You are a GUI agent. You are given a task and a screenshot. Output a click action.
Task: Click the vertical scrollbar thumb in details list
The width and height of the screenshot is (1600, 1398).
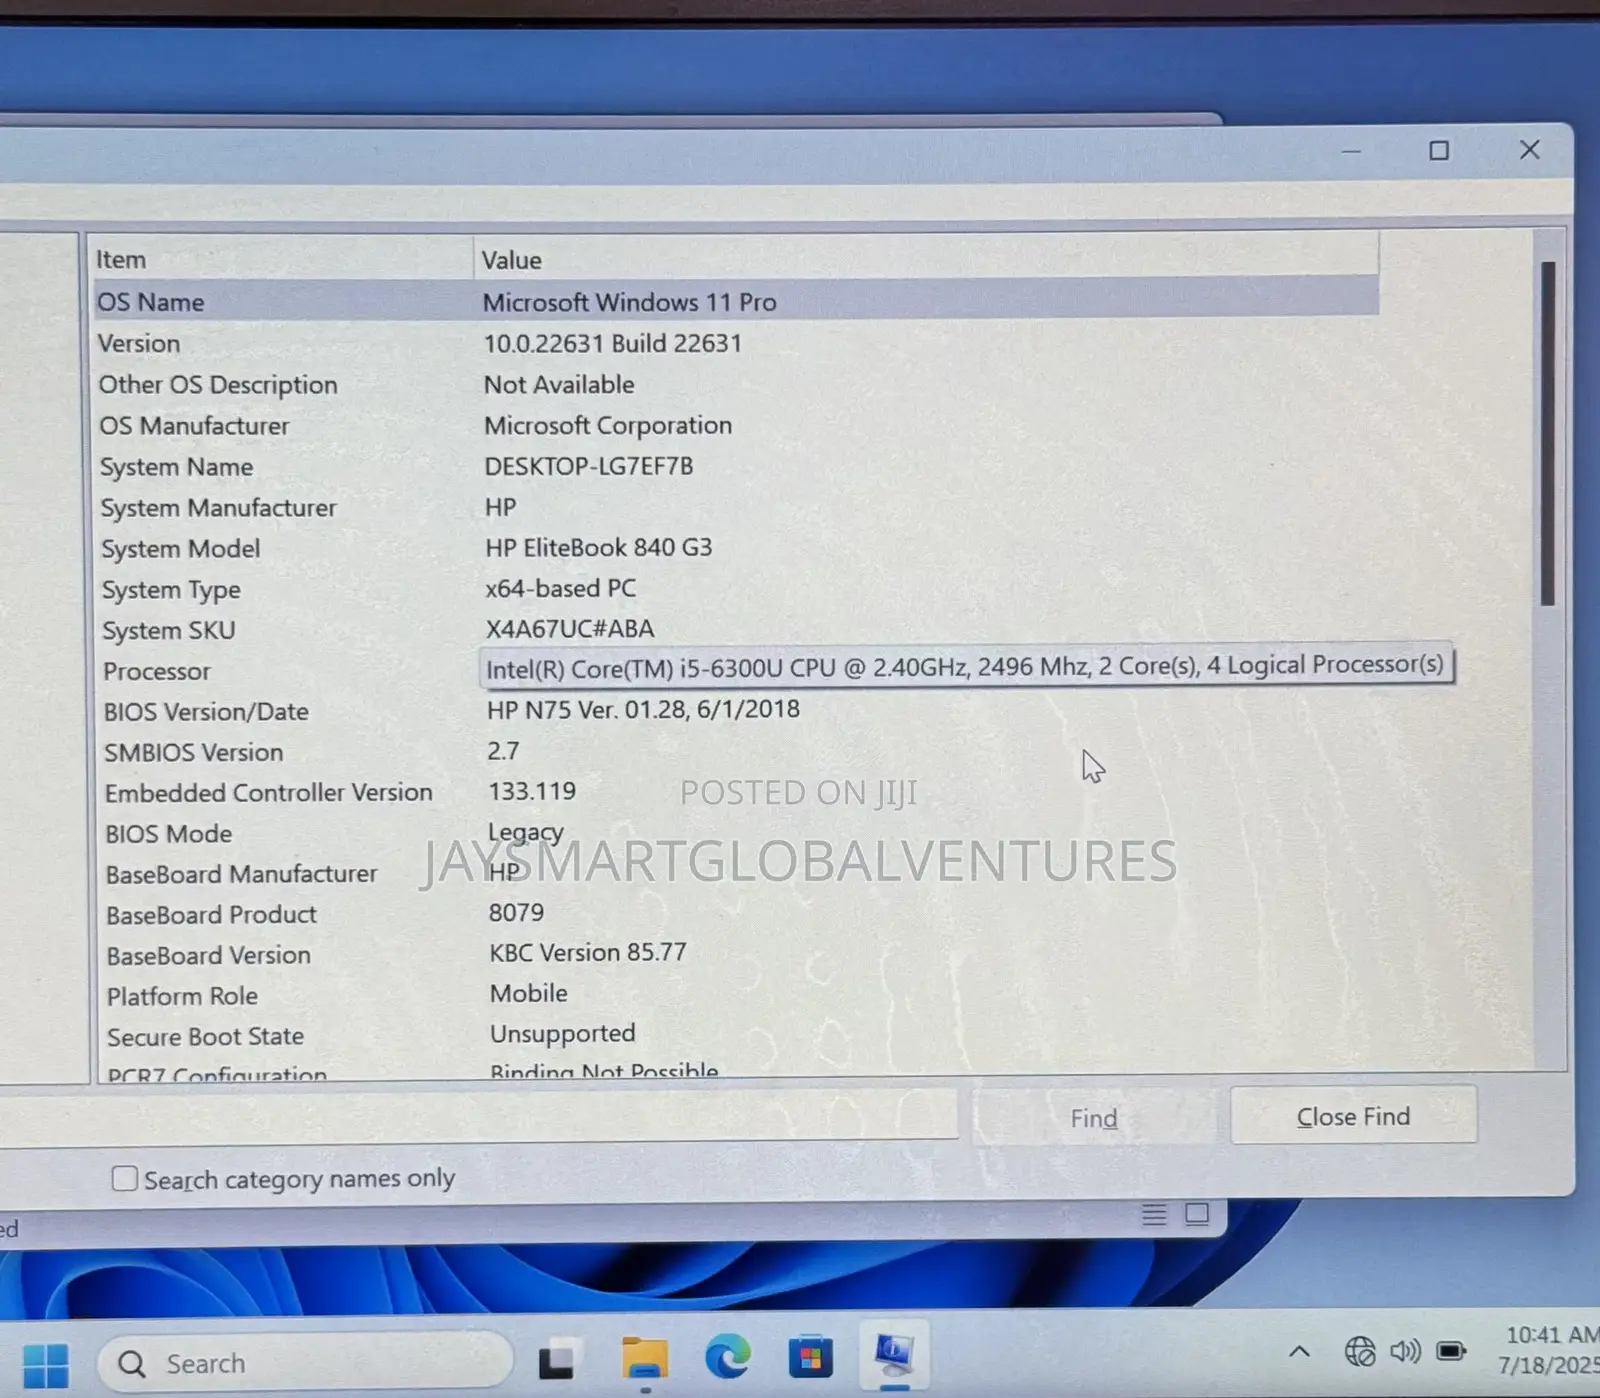click(1548, 433)
